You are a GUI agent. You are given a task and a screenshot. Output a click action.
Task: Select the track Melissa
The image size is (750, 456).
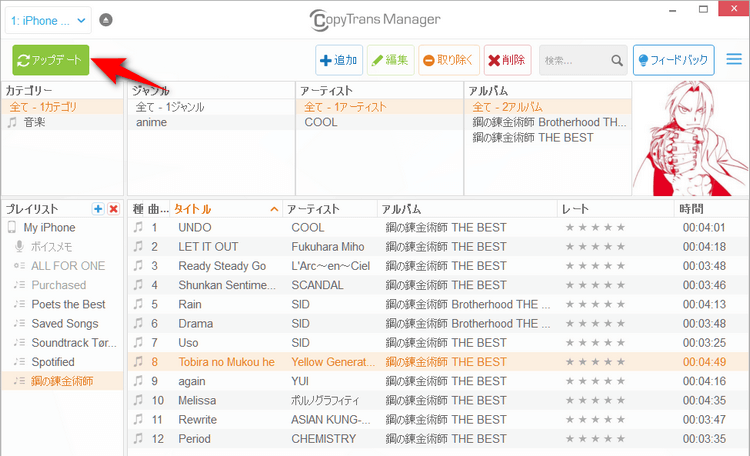click(438, 400)
